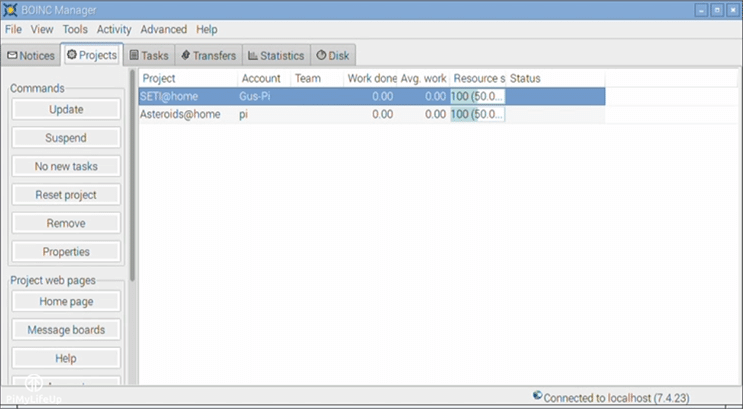Viewport: 743px width, 409px height.
Task: Close the BOINC Manager window
Action: [x=733, y=10]
